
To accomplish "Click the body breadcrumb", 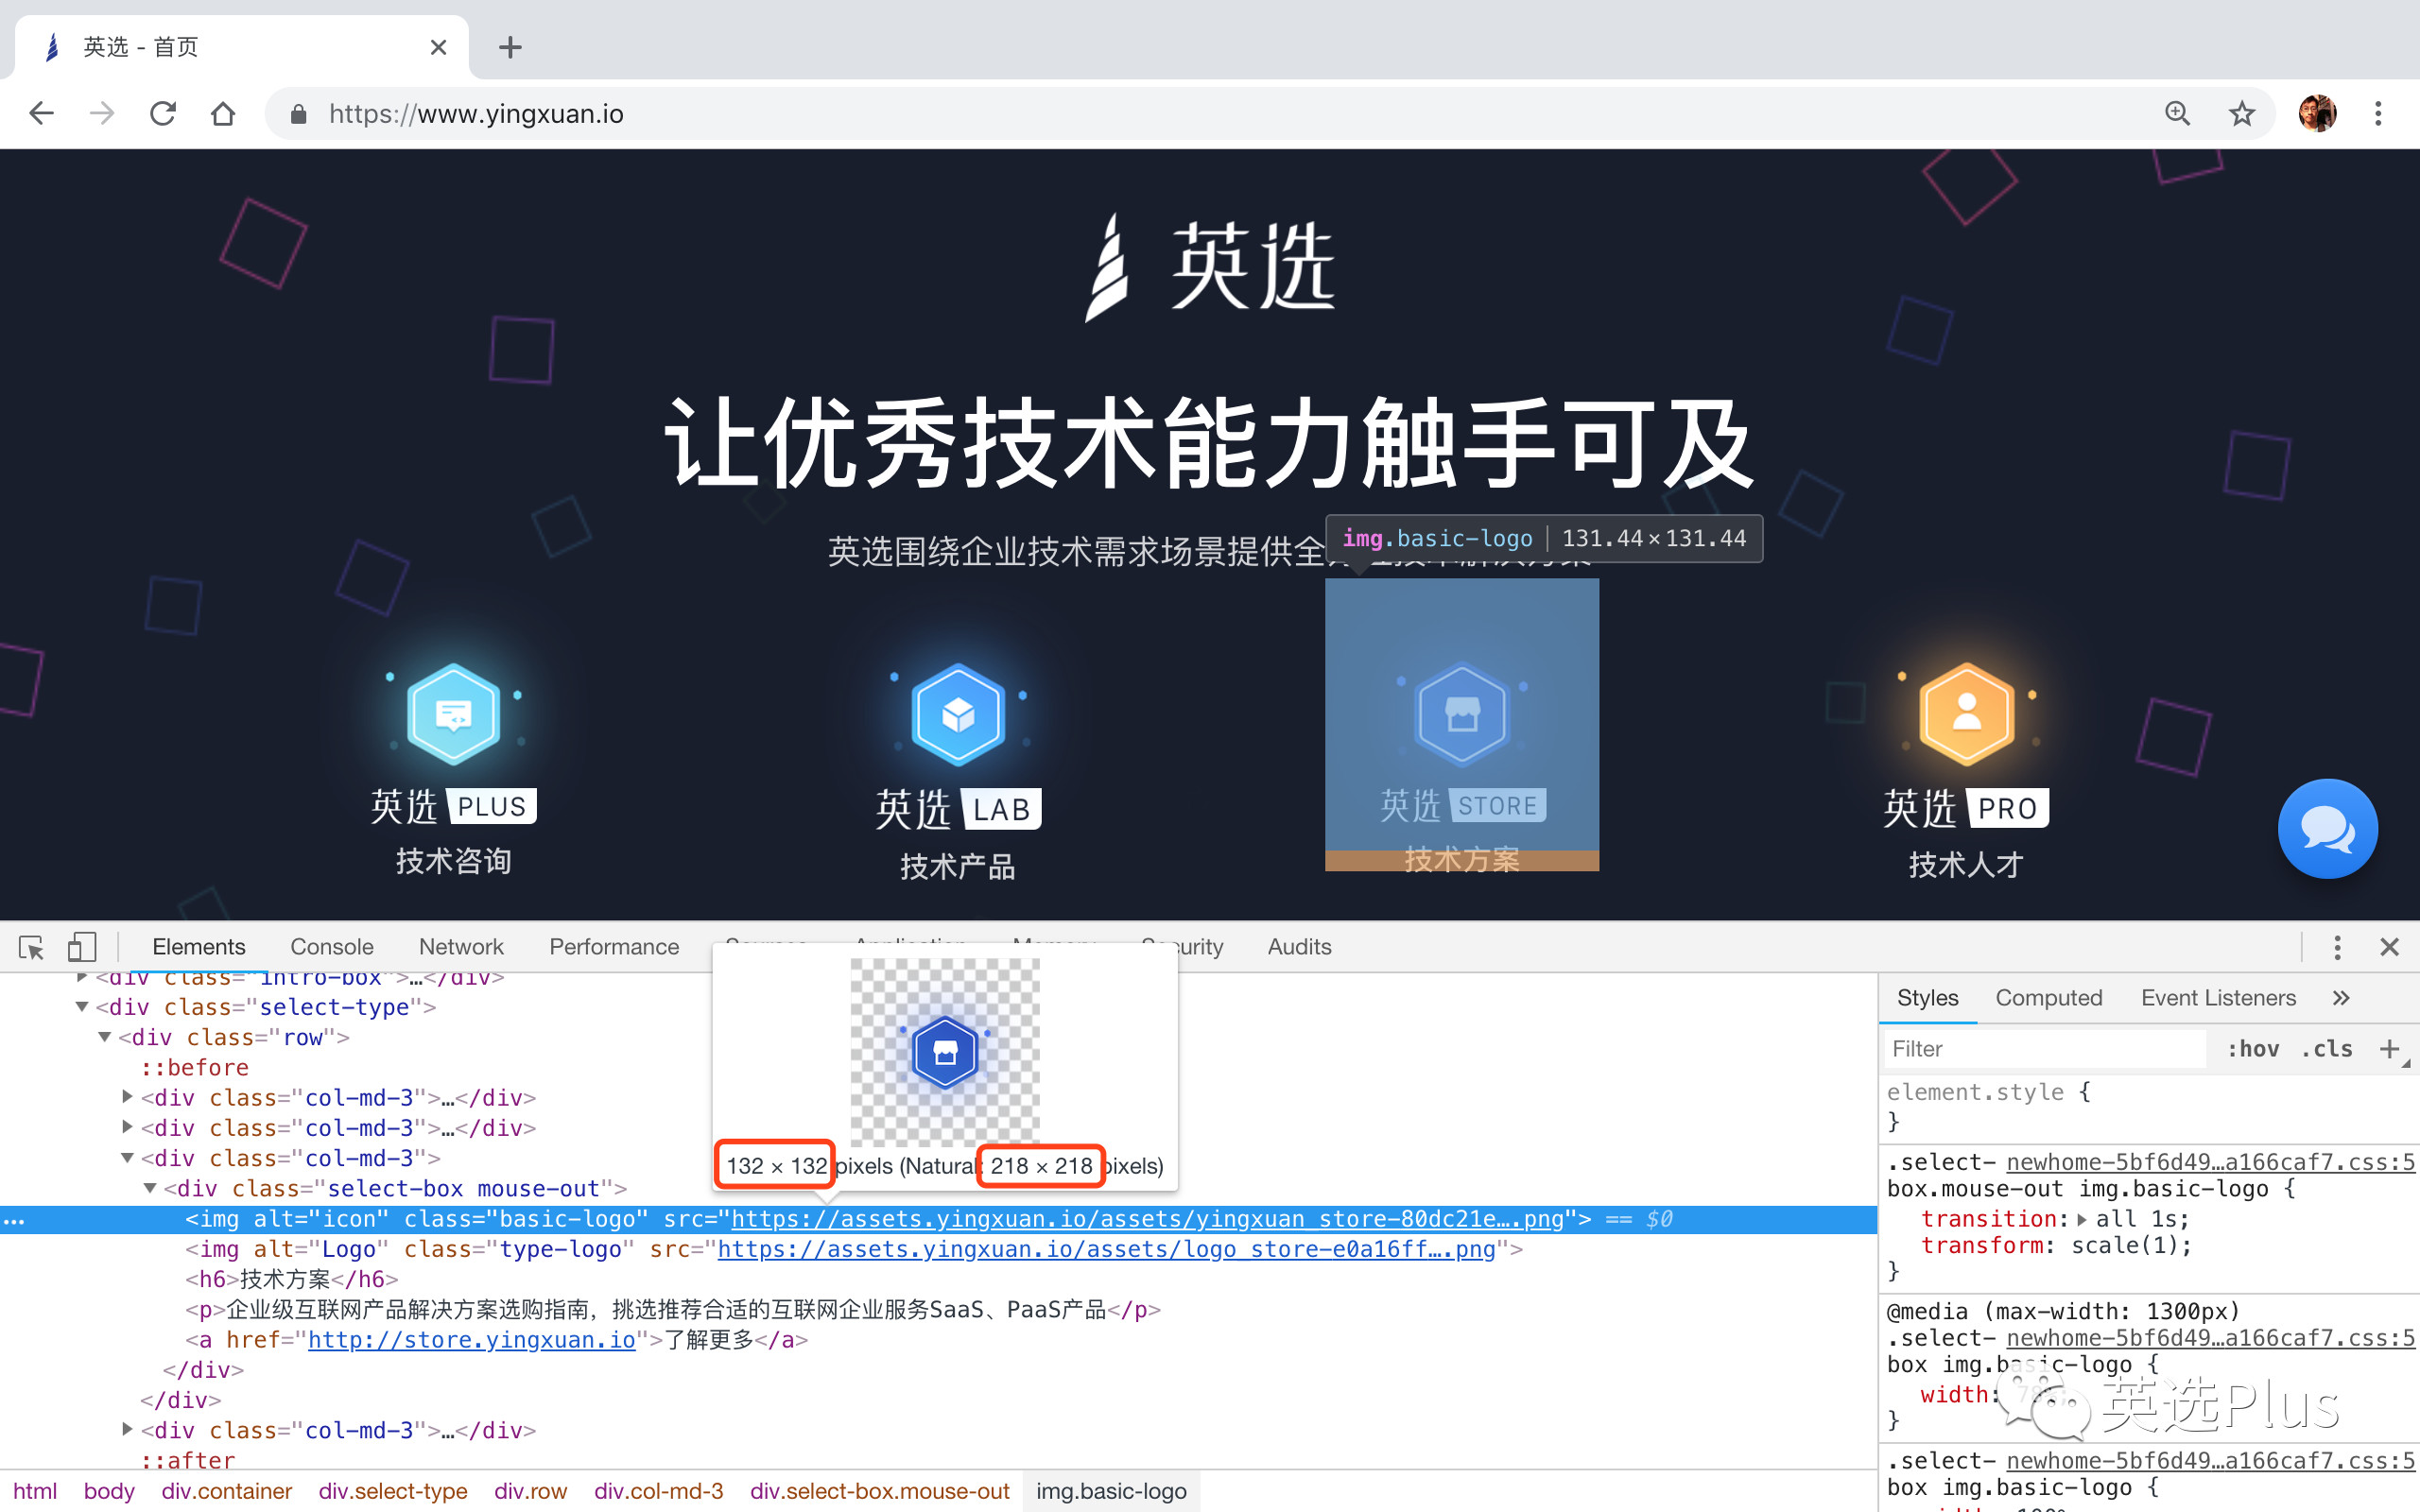I will (109, 1490).
